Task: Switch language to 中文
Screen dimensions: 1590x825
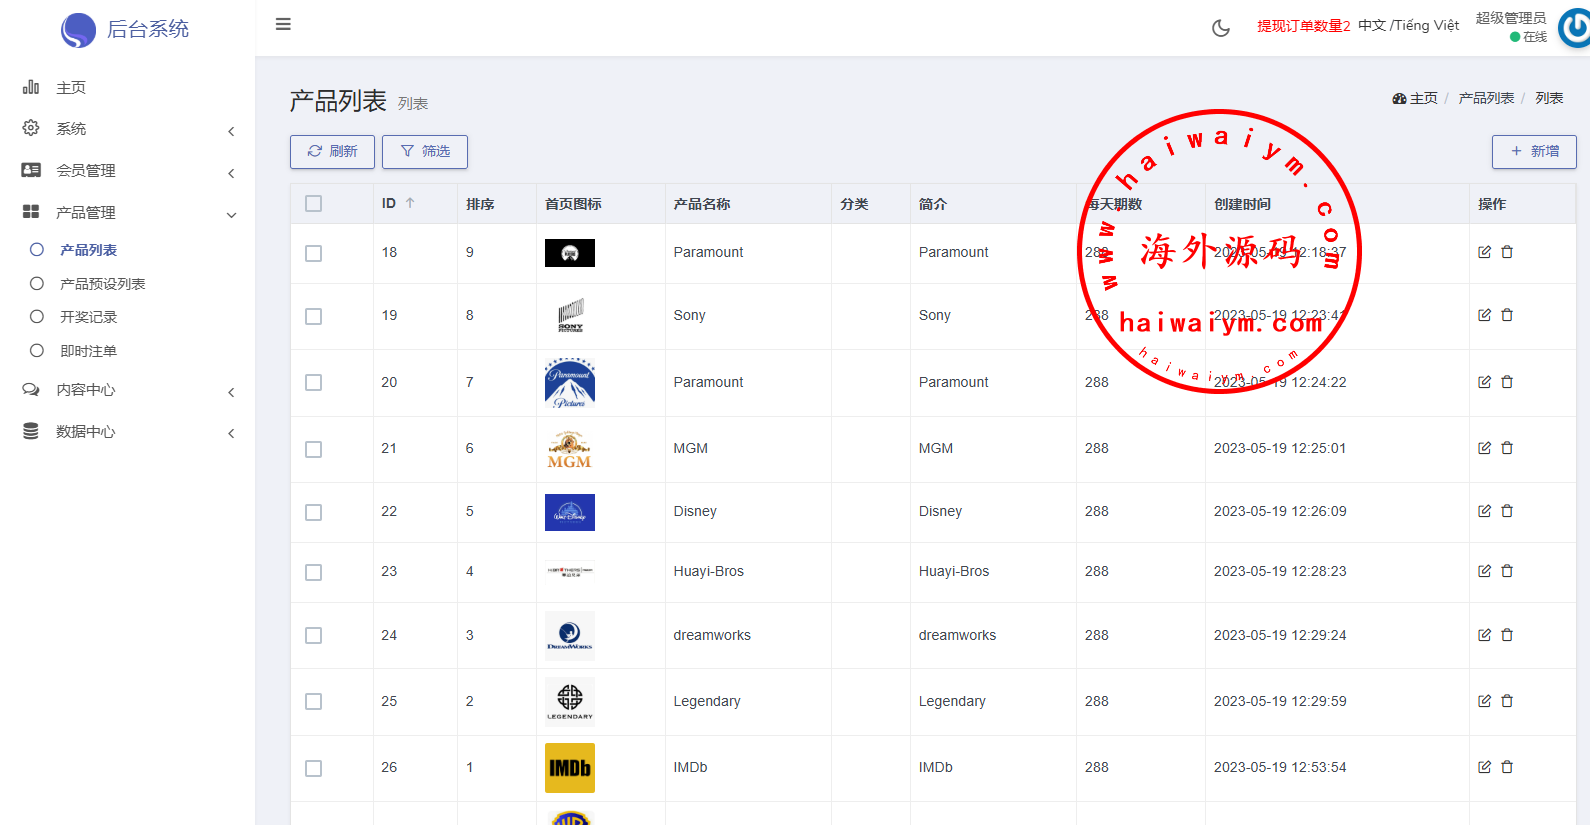Action: coord(1372,26)
